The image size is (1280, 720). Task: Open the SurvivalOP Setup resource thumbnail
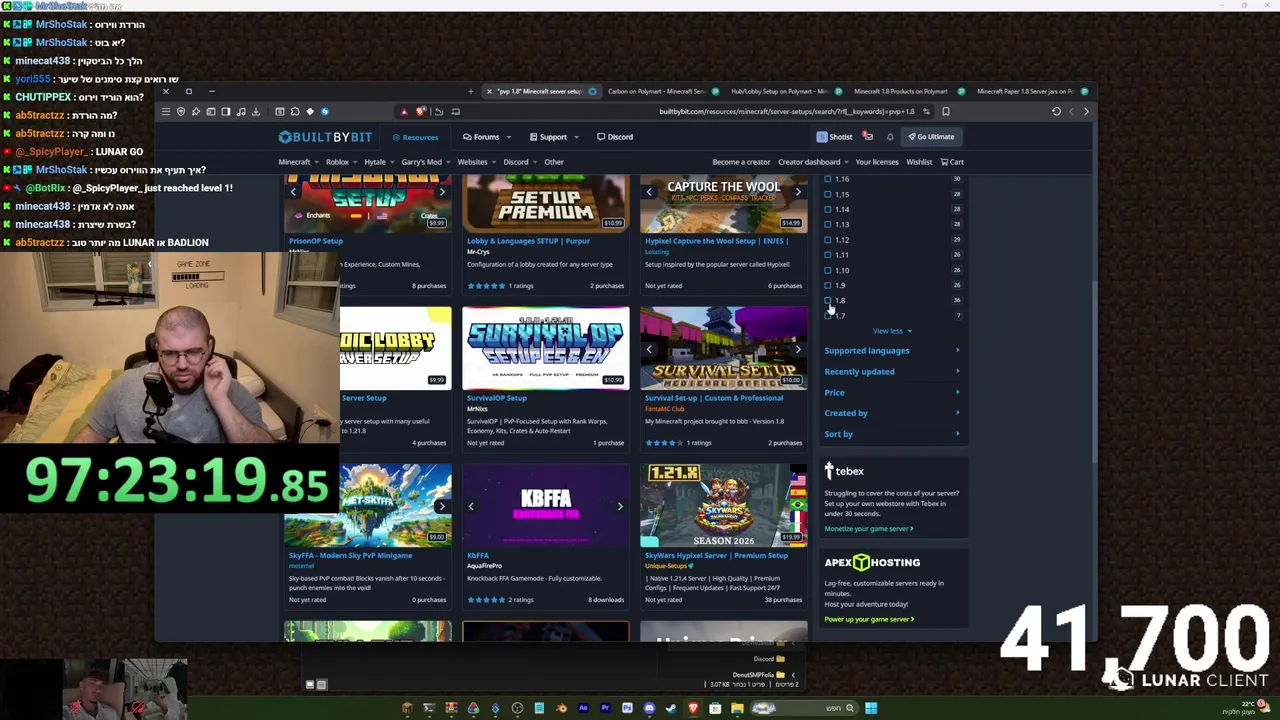click(x=546, y=348)
